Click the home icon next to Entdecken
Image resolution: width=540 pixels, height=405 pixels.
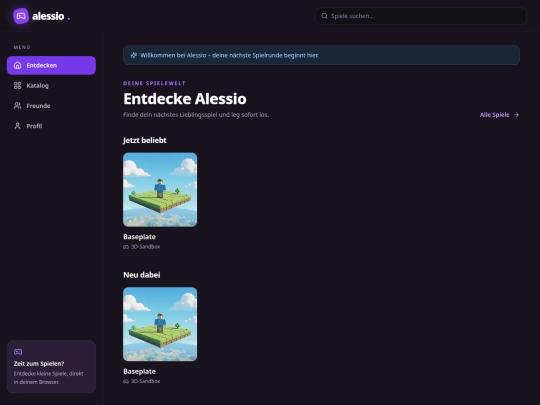coord(18,65)
